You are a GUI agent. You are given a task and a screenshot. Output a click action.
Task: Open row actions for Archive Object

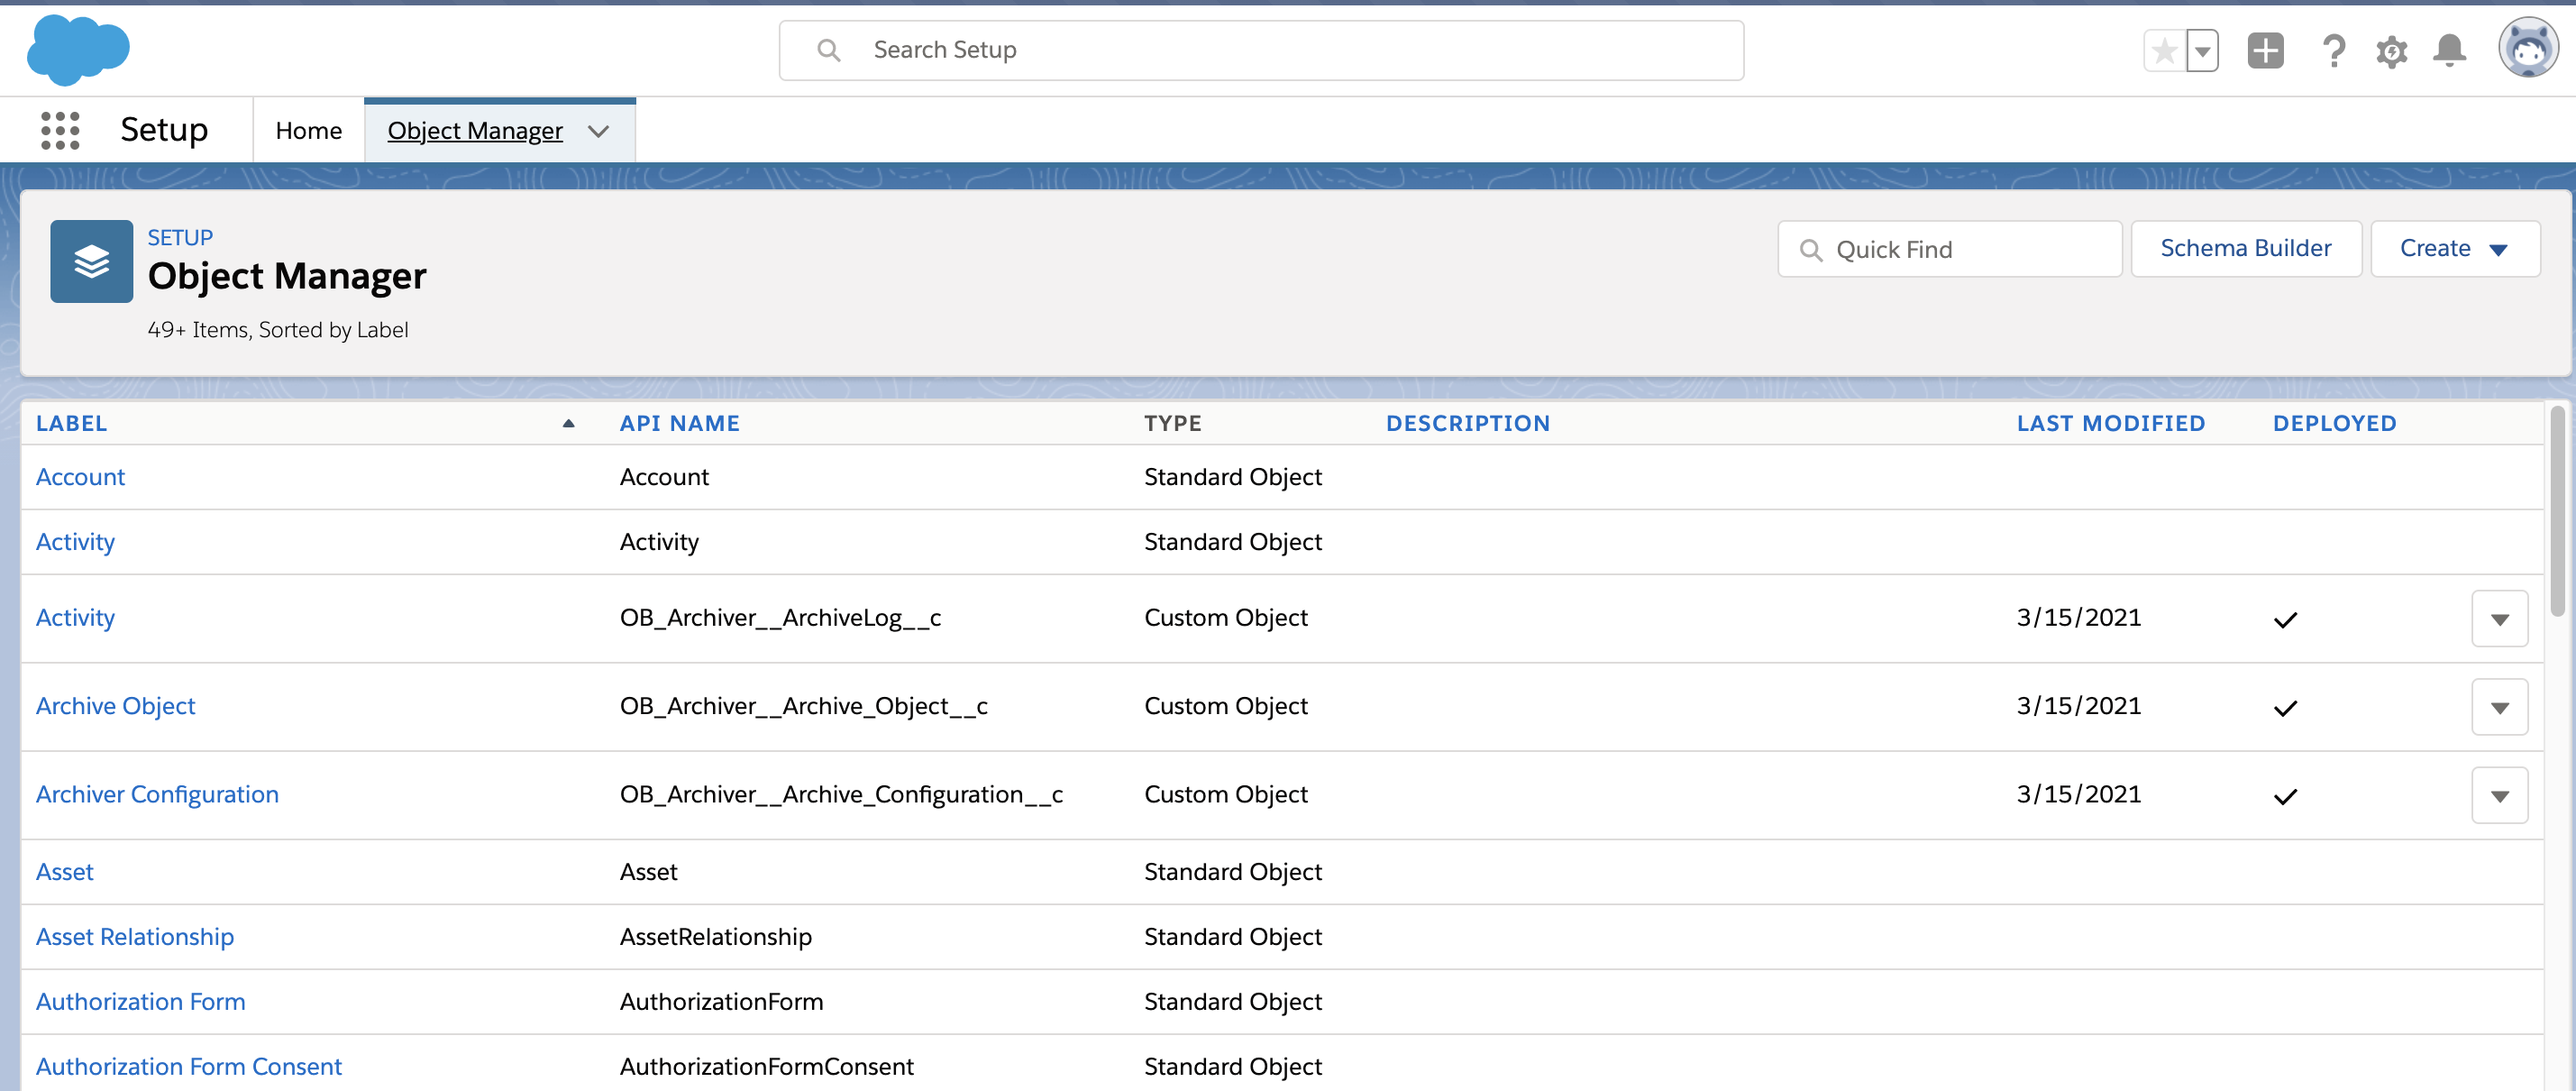click(x=2500, y=706)
